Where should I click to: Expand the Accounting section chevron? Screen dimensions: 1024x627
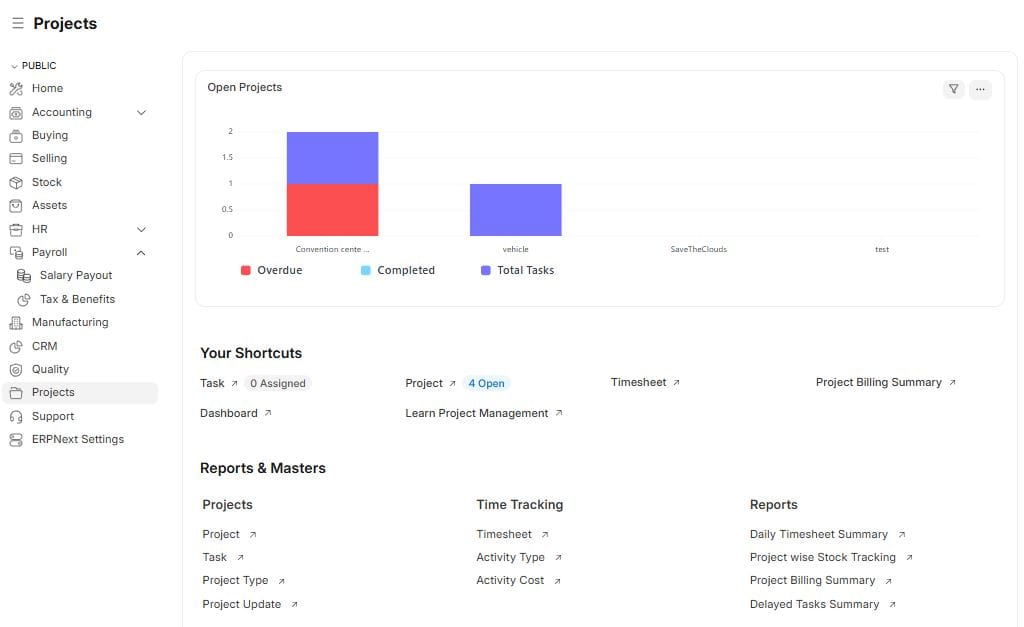[x=141, y=112]
